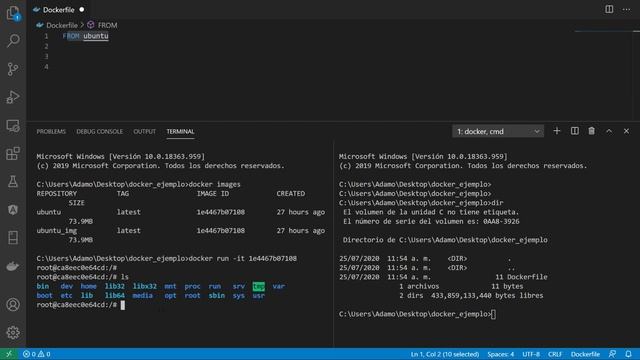640x360 pixels.
Task: Maximize the panel with the up chevron
Action: [x=609, y=131]
